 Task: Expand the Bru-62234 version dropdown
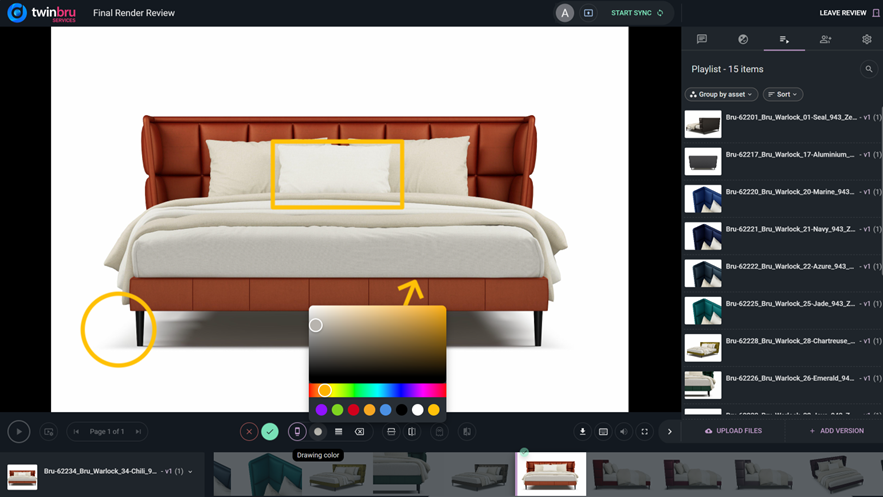pyautogui.click(x=190, y=472)
